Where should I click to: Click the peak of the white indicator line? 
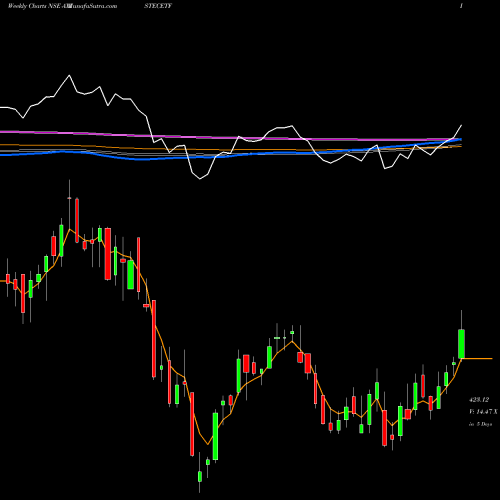pyautogui.click(x=69, y=76)
